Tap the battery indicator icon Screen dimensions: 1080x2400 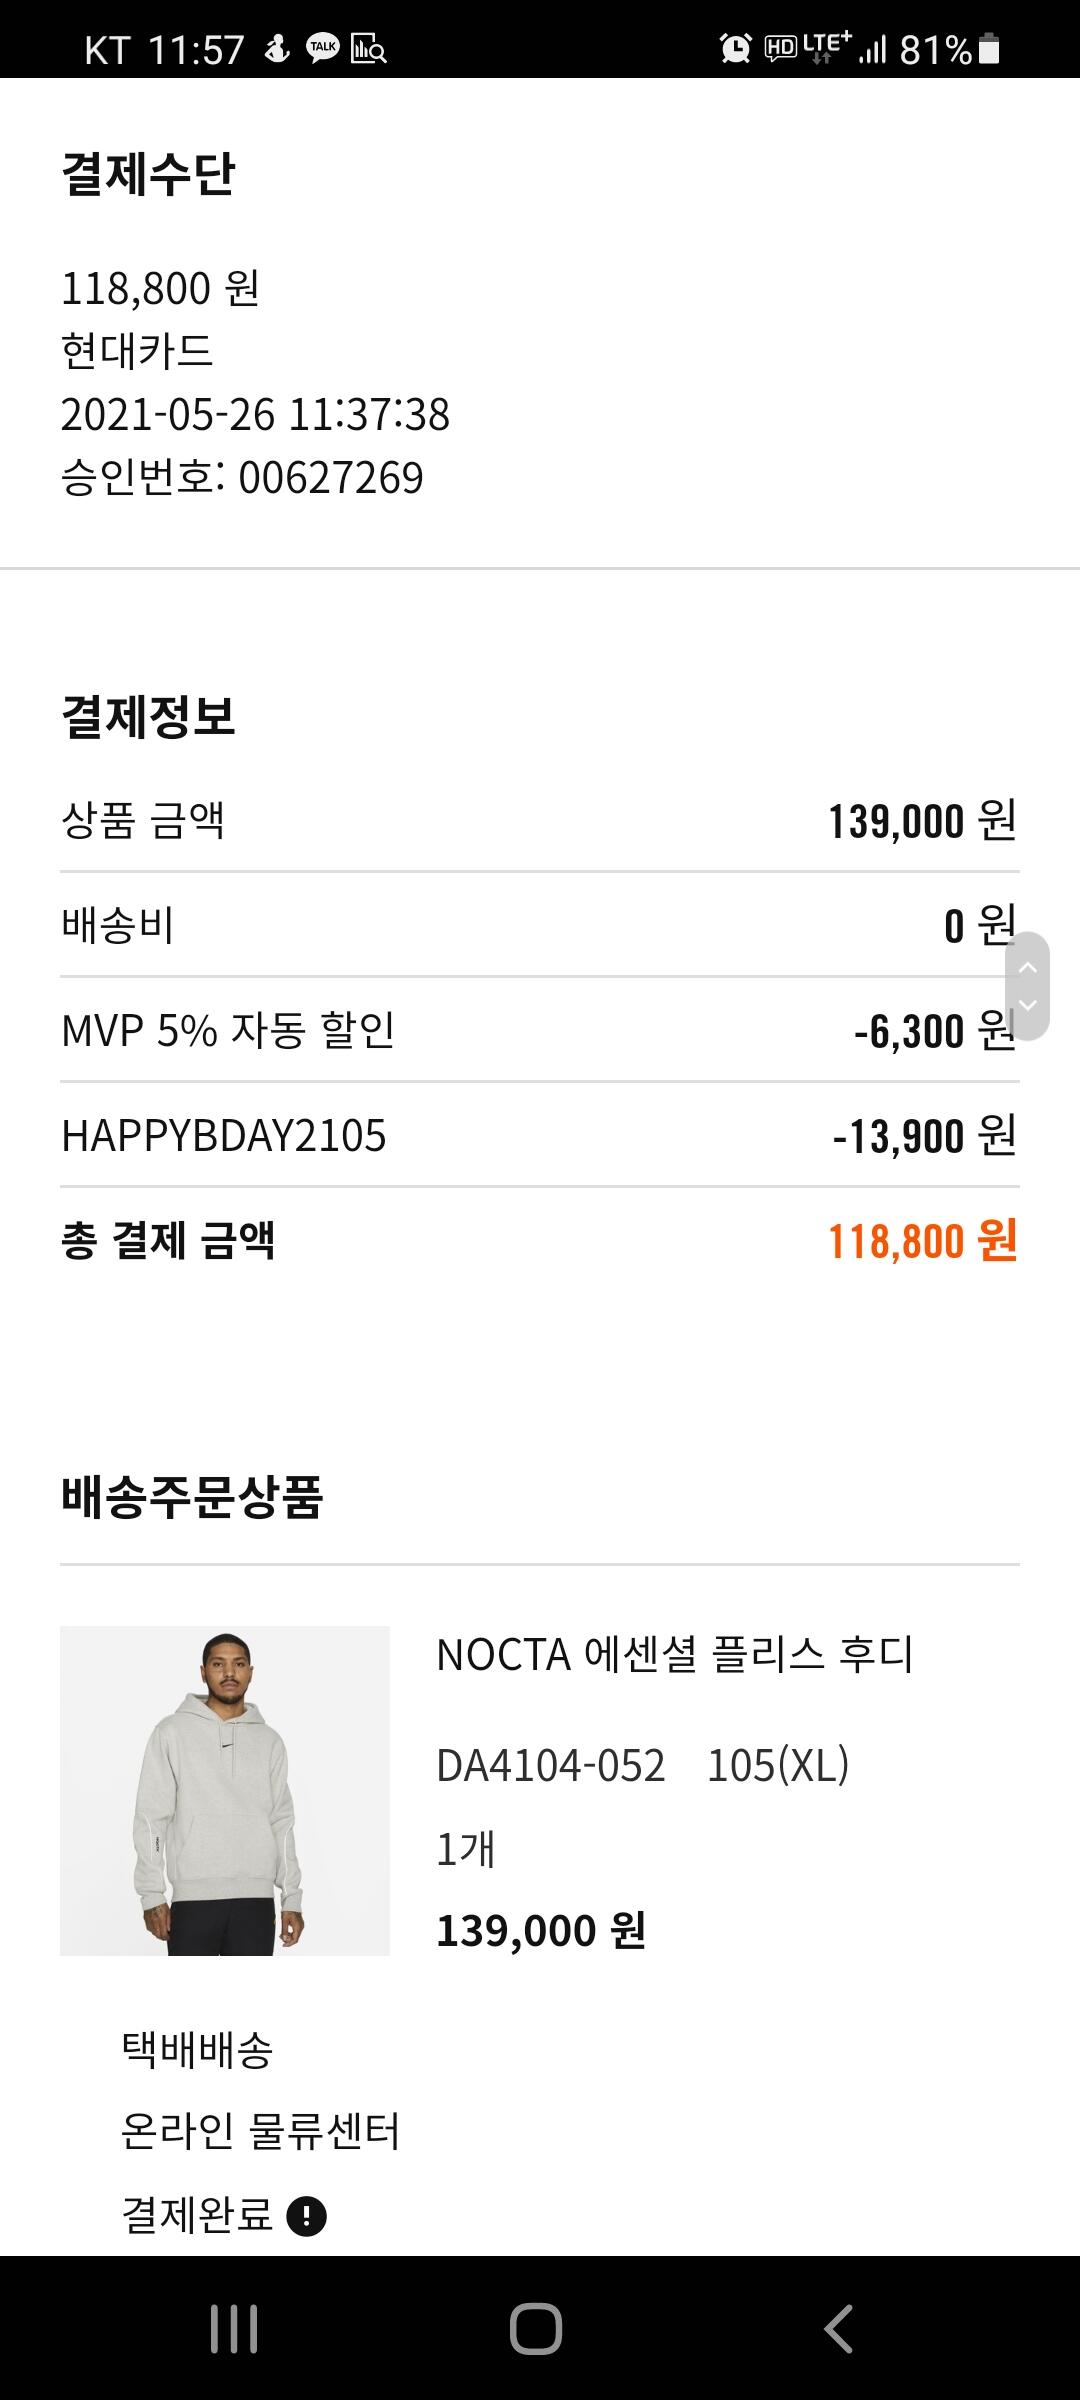989,48
